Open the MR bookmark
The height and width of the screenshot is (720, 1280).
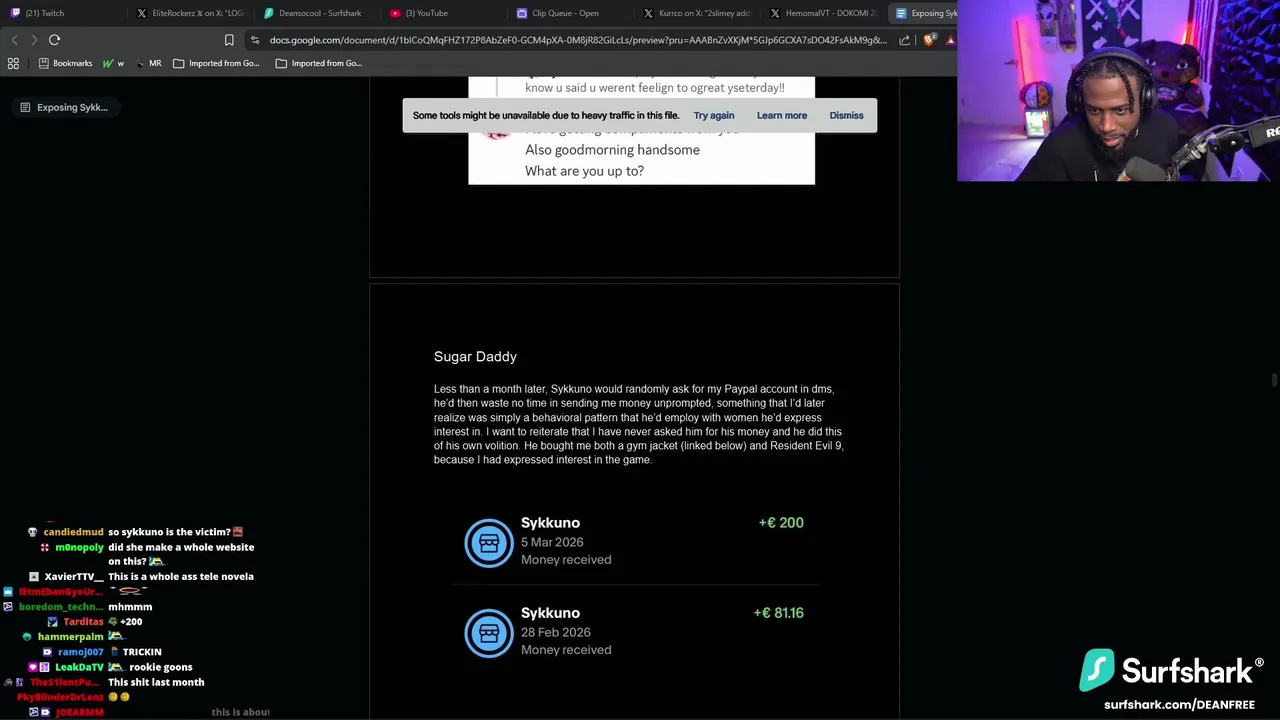(x=147, y=63)
